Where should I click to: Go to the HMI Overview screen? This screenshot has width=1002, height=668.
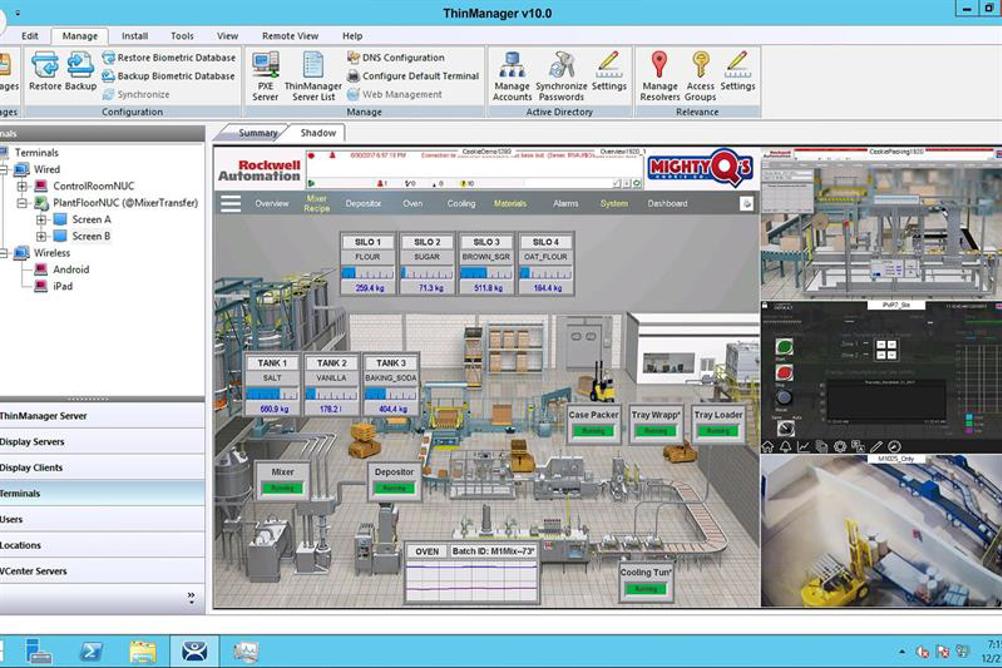[x=272, y=203]
